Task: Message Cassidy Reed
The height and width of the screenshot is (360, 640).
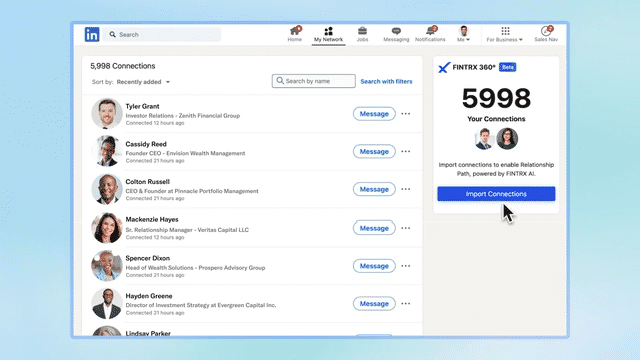Action: [x=374, y=151]
